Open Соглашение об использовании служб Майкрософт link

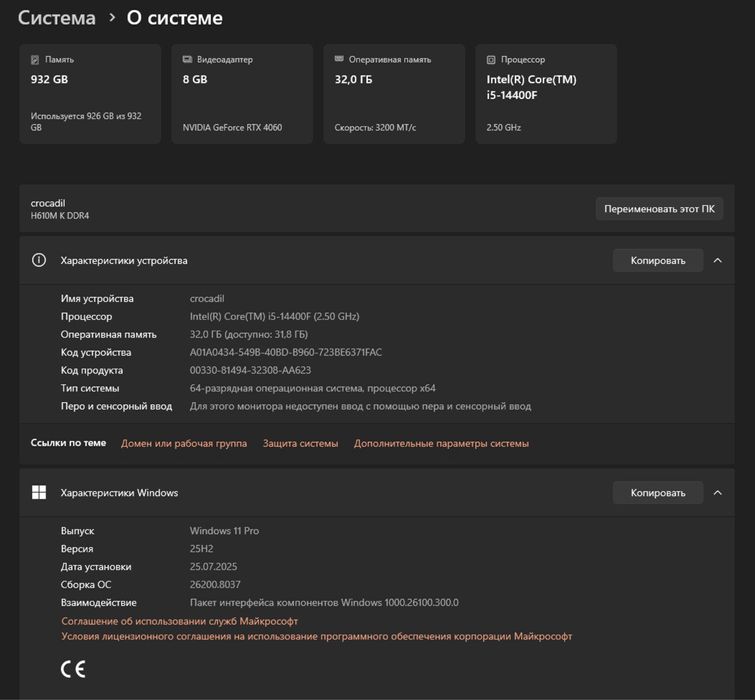(180, 621)
